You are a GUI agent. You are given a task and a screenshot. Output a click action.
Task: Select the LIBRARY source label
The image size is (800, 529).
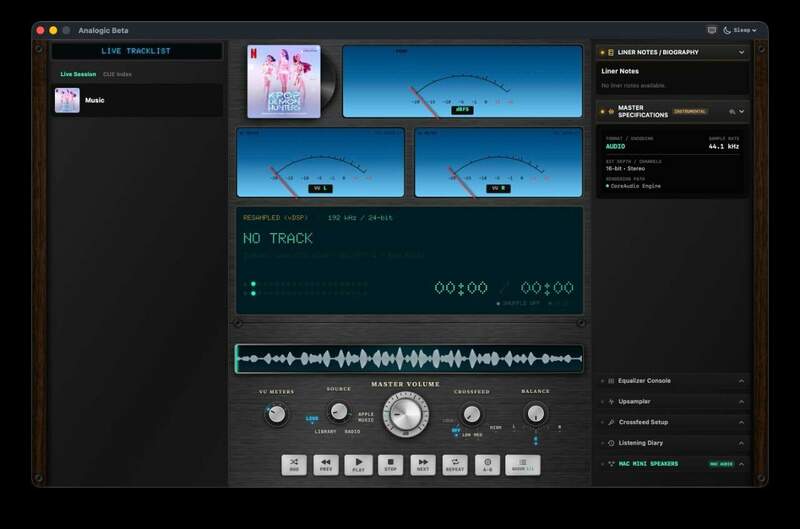click(x=325, y=432)
